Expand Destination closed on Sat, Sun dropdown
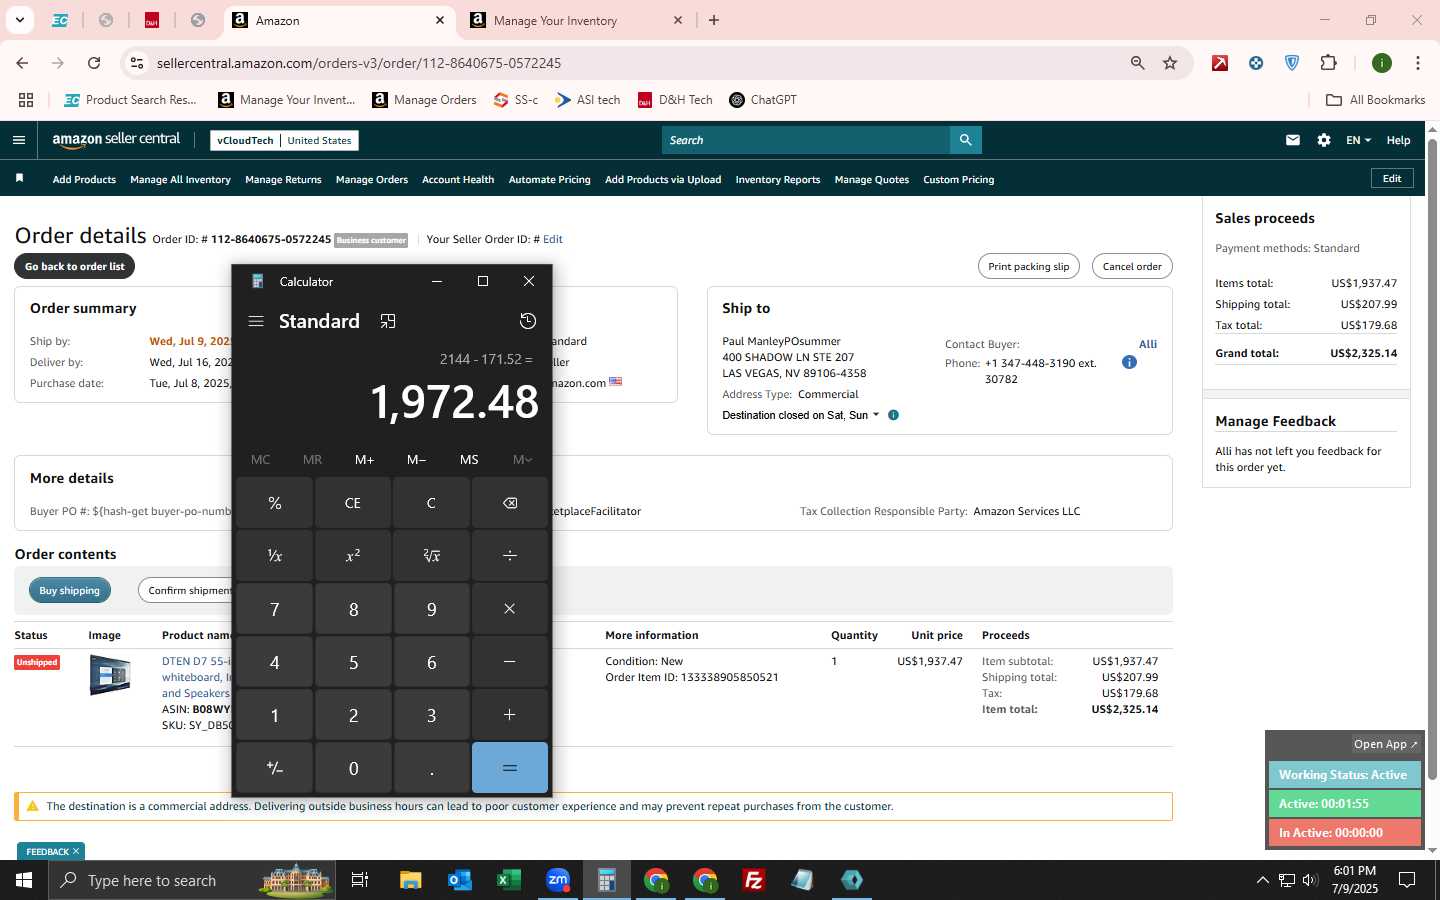Screen dimensions: 1440x900 (800, 415)
